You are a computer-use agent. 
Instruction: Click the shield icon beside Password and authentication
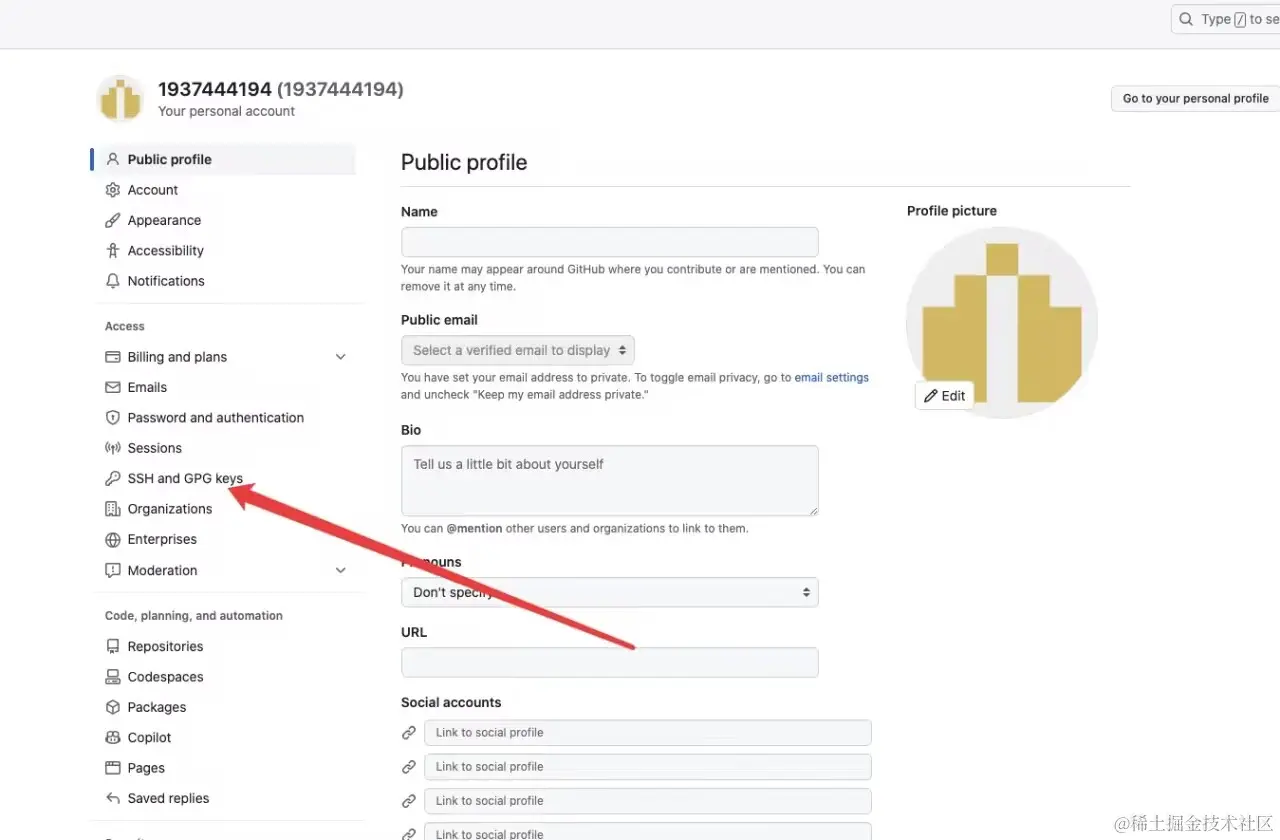(113, 417)
